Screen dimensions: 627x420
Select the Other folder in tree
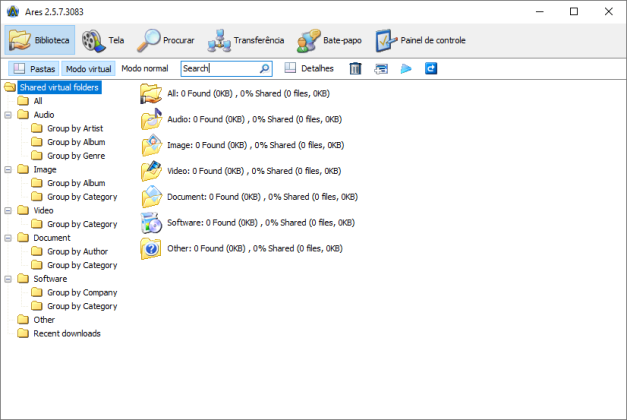44,320
